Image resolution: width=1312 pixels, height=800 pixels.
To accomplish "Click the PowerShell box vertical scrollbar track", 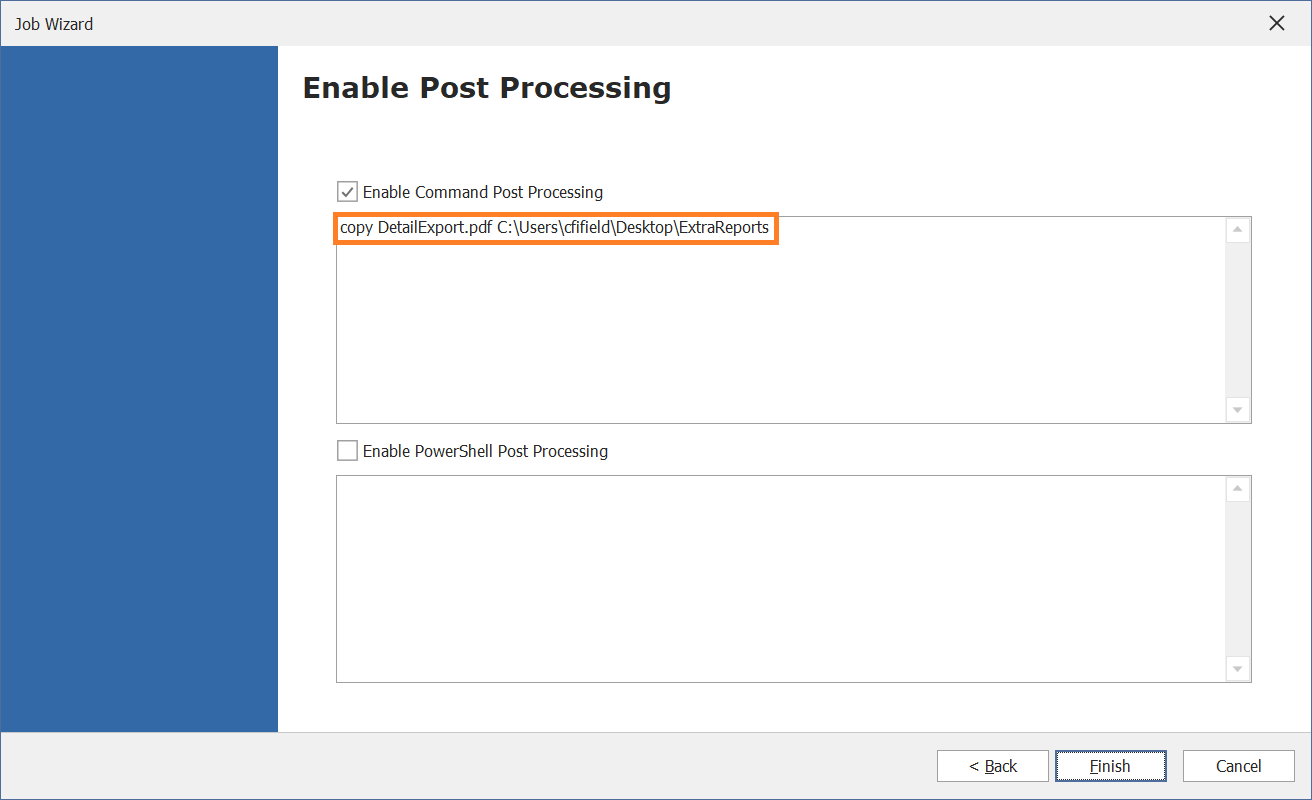I will tap(1238, 579).
